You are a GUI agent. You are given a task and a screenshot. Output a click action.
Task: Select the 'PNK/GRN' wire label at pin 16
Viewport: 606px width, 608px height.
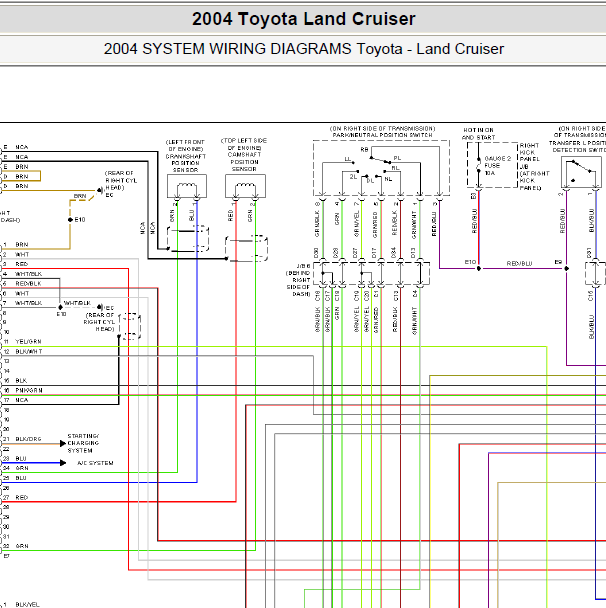point(29,390)
